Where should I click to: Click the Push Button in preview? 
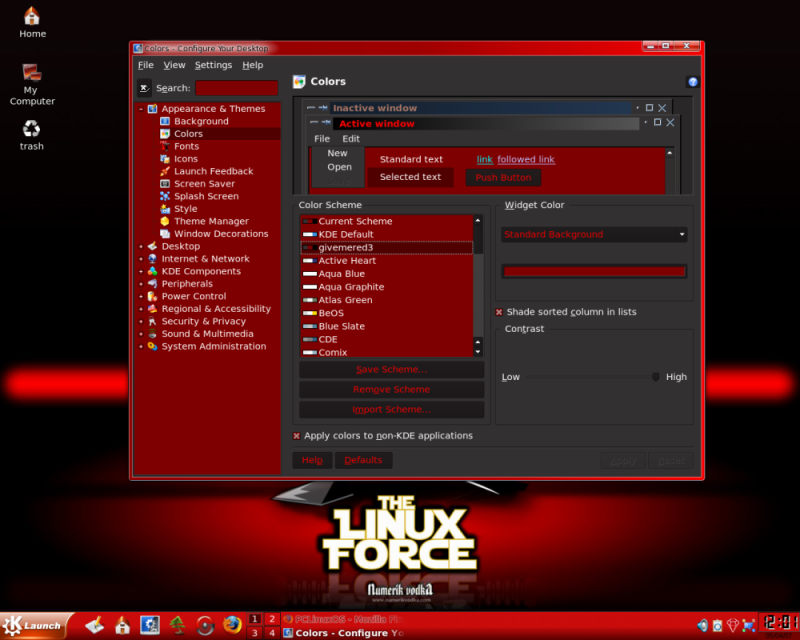(503, 178)
